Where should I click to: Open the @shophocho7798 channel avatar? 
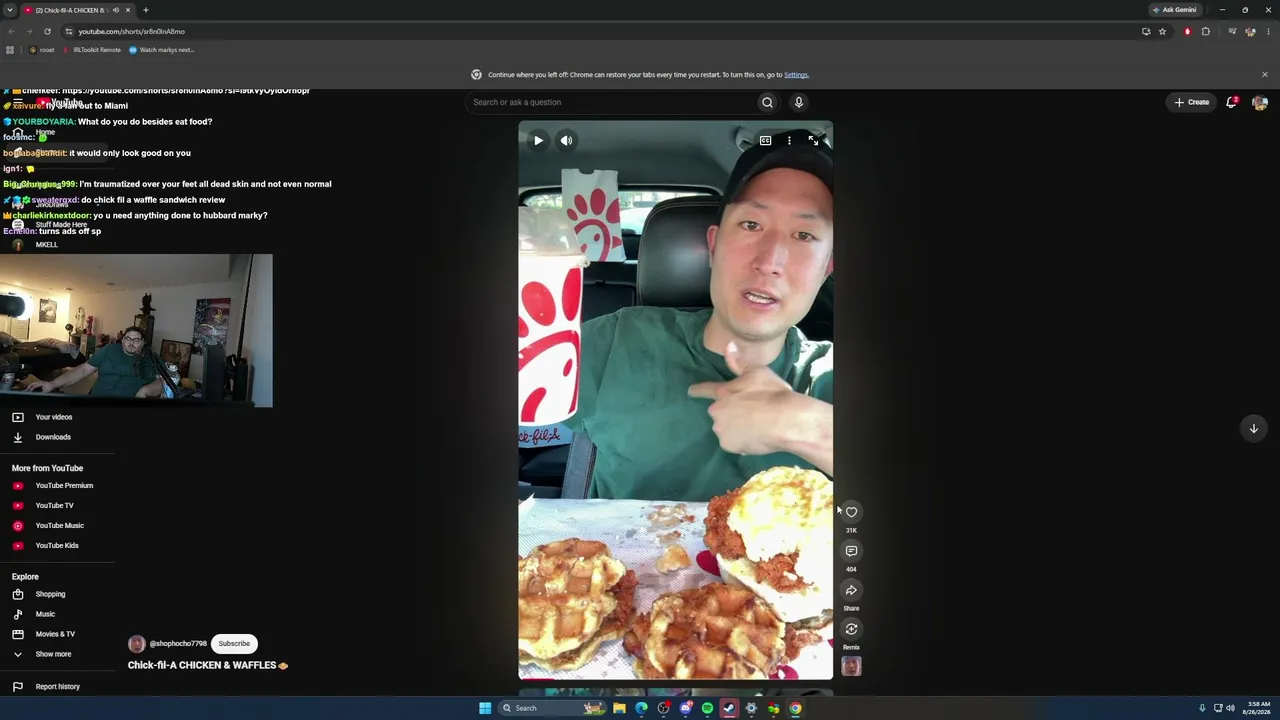point(137,644)
